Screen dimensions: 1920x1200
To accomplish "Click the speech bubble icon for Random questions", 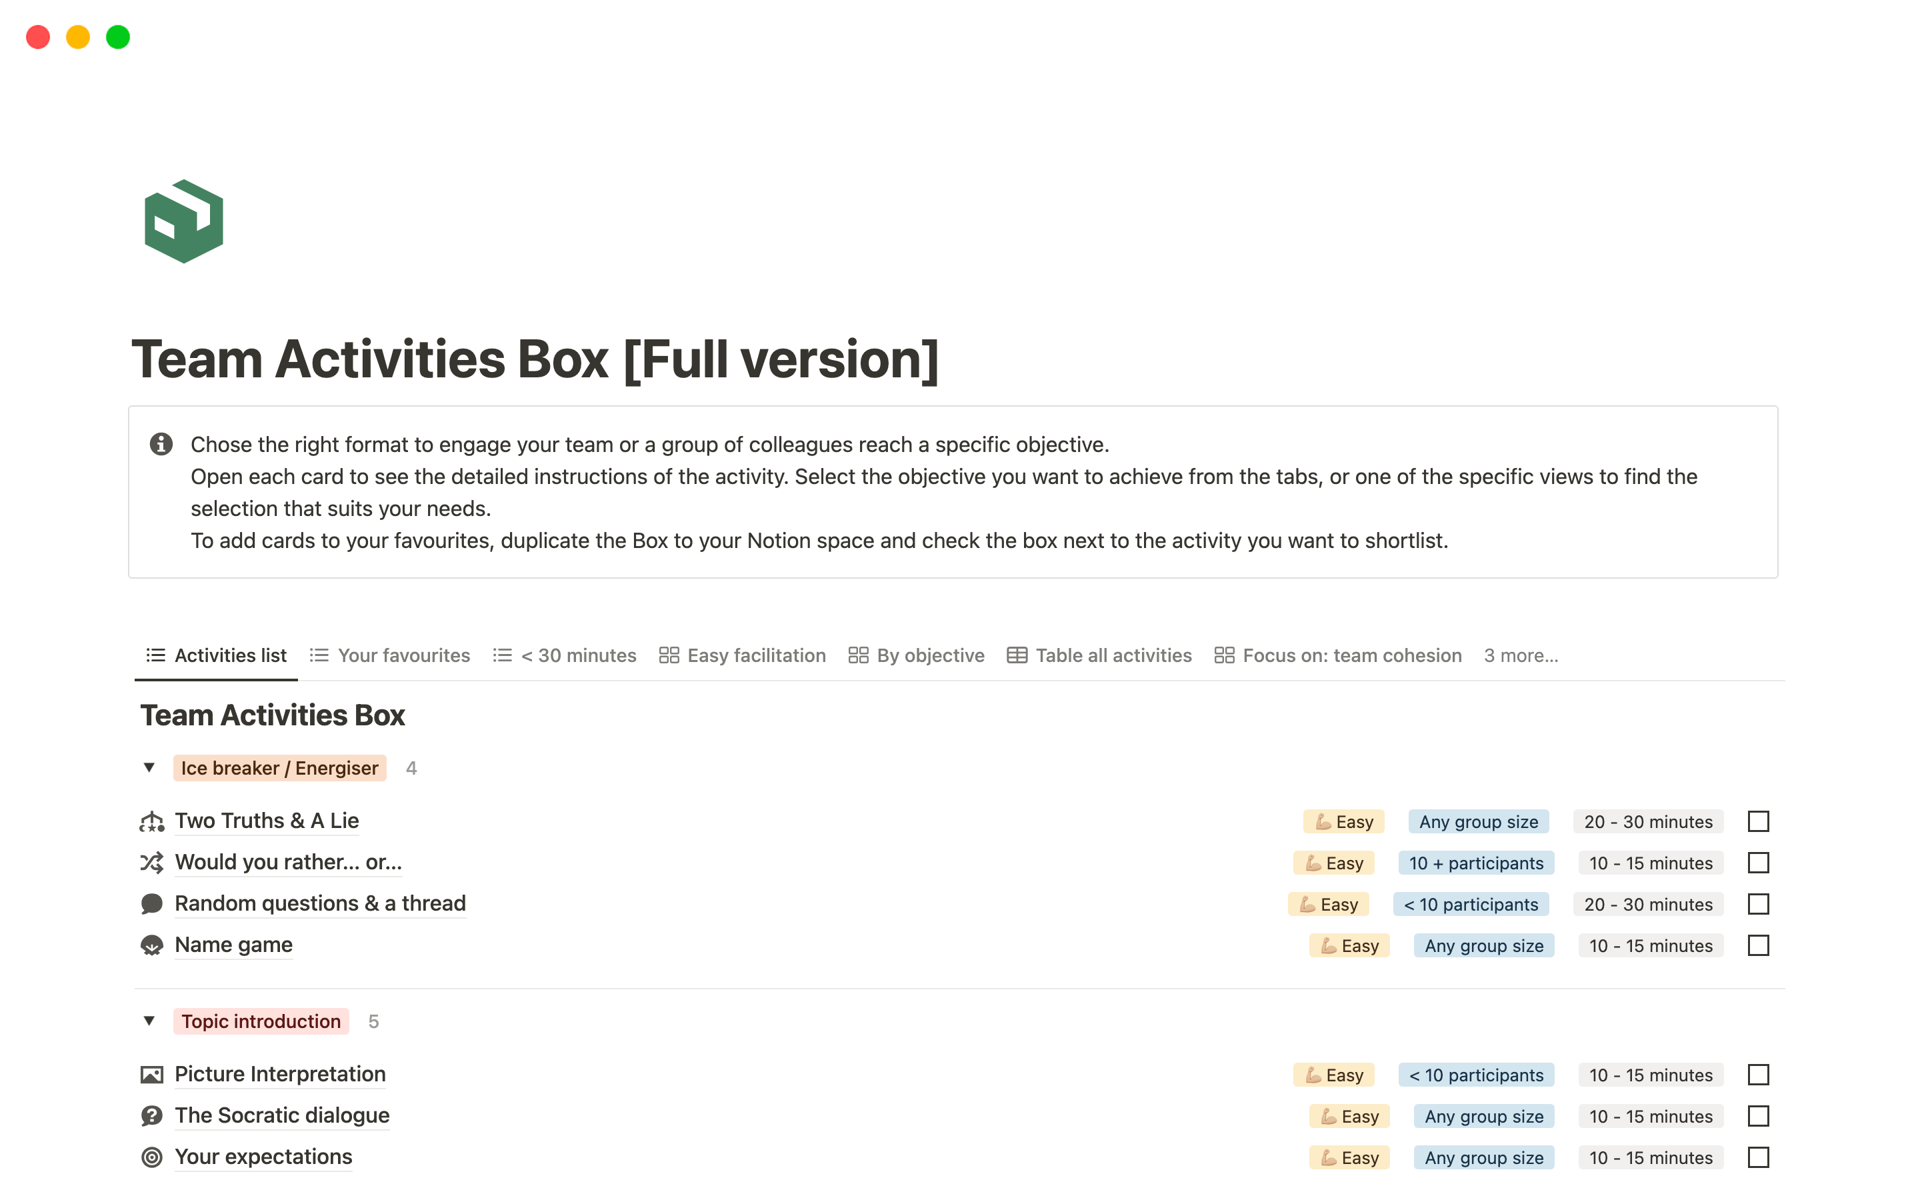I will coord(152,904).
